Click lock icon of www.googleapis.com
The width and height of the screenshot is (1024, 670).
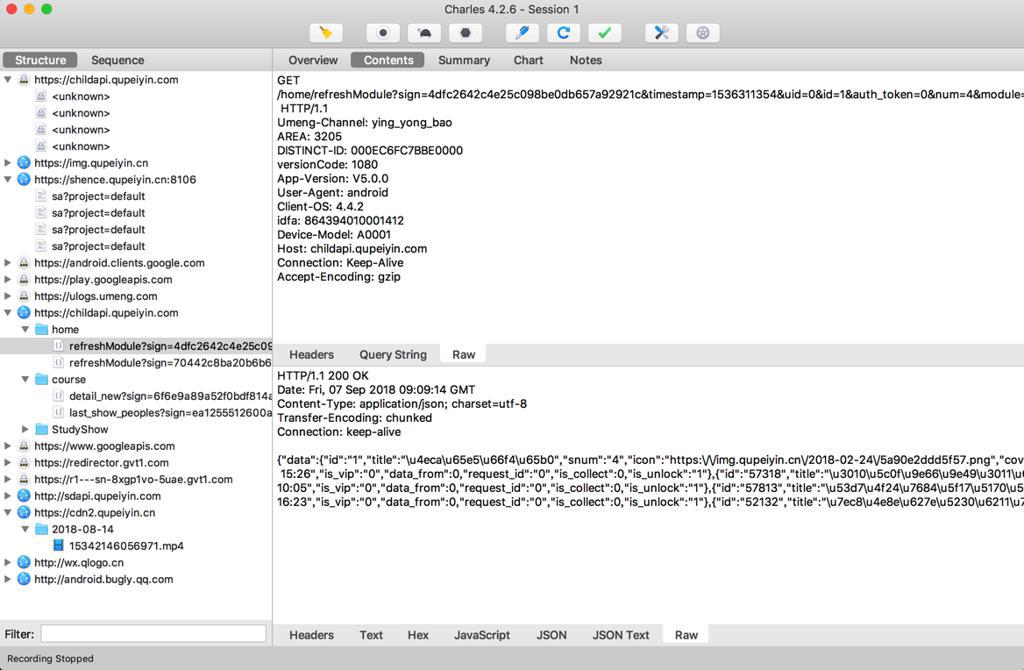24,446
